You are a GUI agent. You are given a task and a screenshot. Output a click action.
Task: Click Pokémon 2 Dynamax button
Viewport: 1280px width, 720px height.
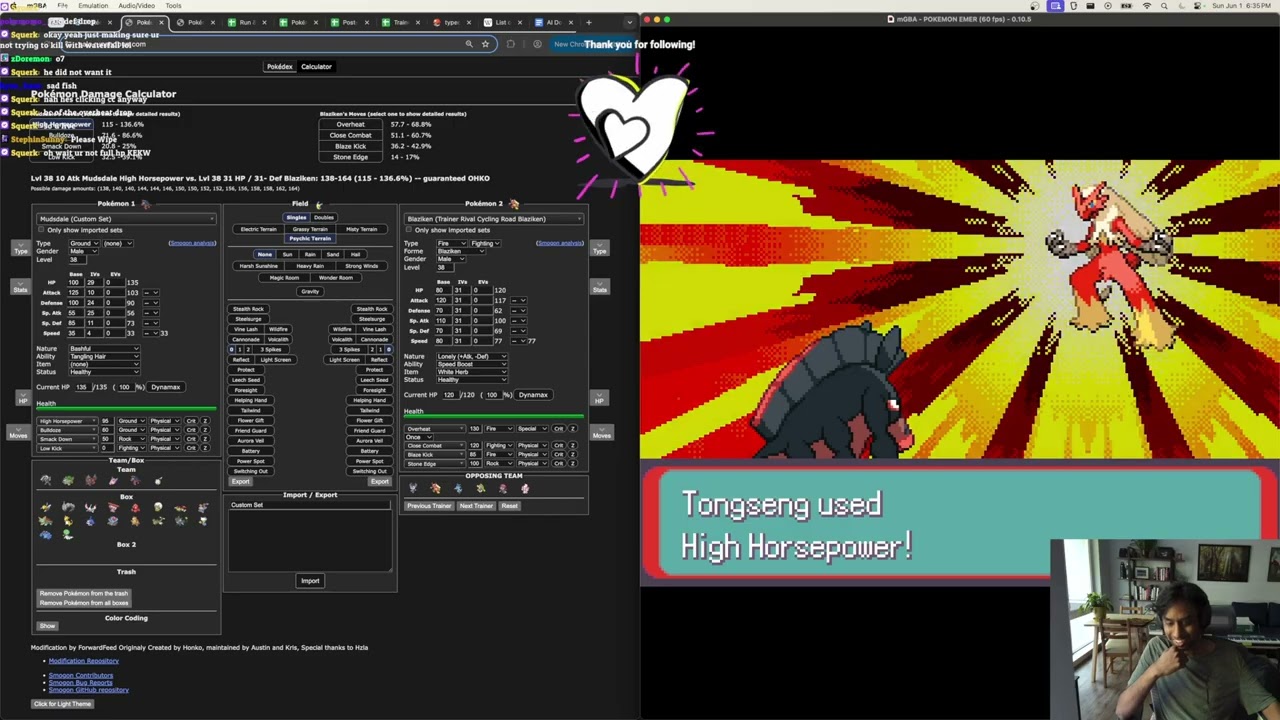tap(533, 395)
